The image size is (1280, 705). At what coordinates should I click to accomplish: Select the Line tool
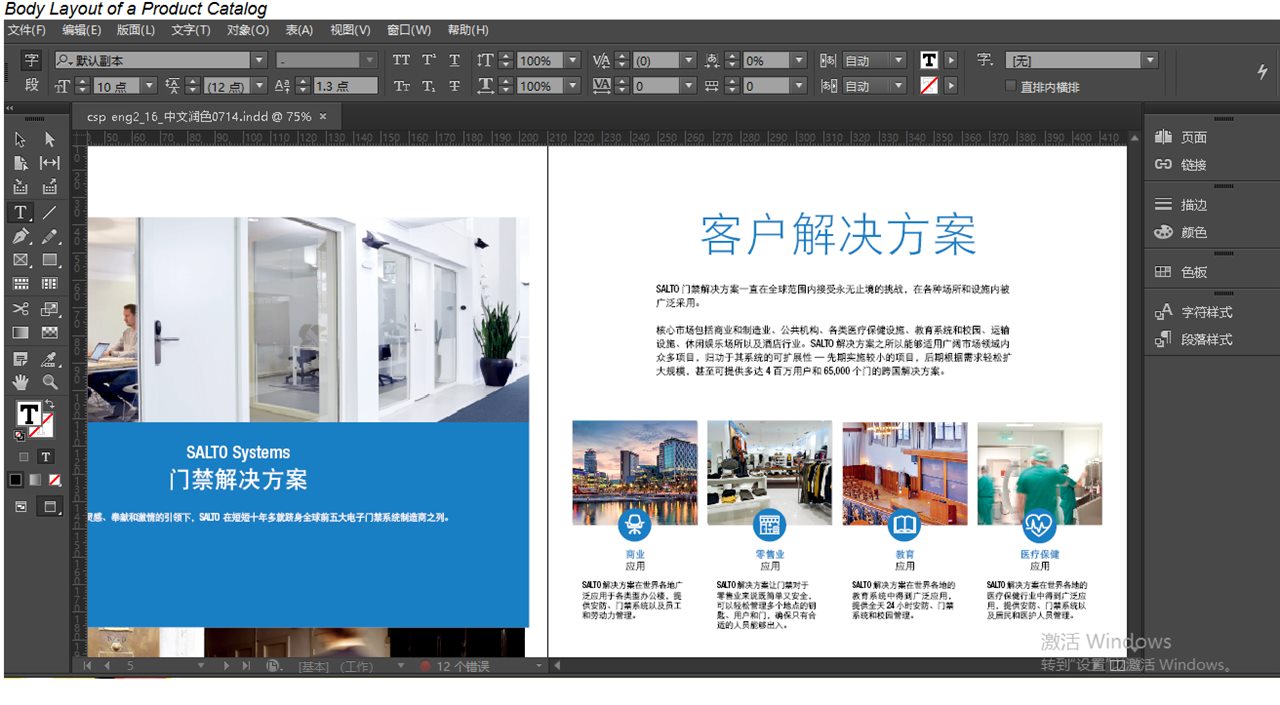pos(49,212)
